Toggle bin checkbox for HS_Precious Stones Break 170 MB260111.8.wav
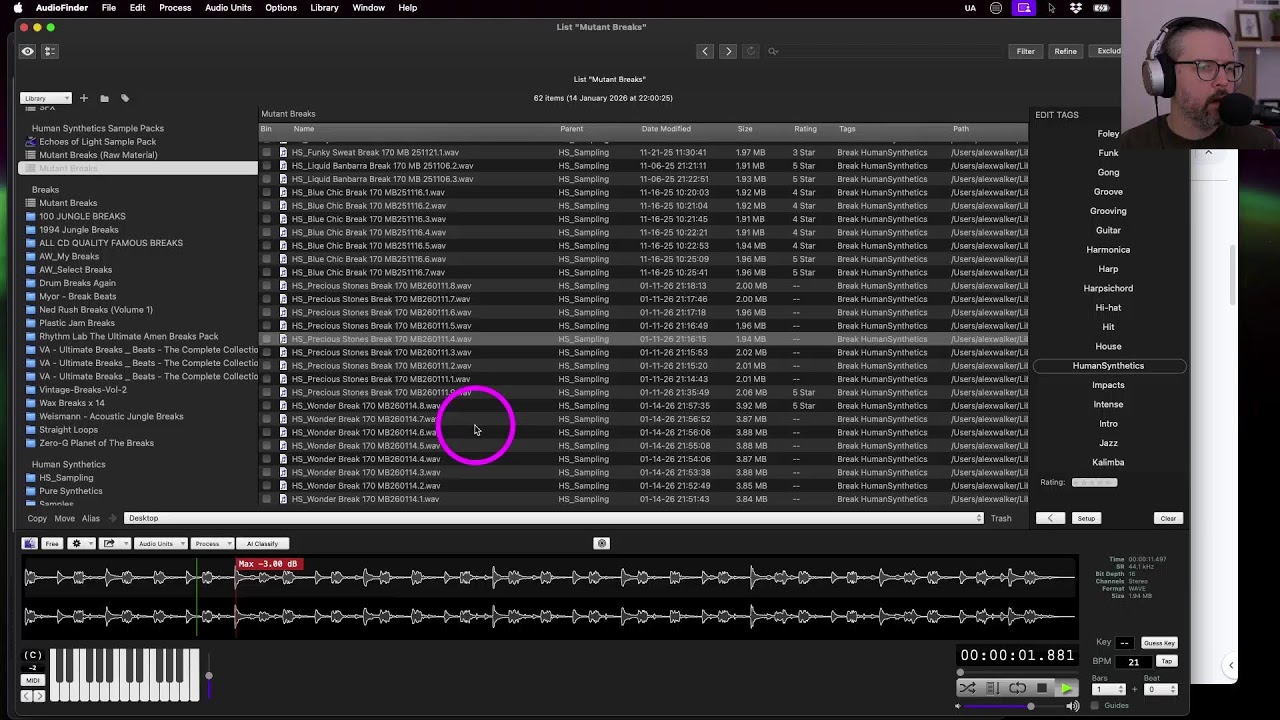 [266, 286]
